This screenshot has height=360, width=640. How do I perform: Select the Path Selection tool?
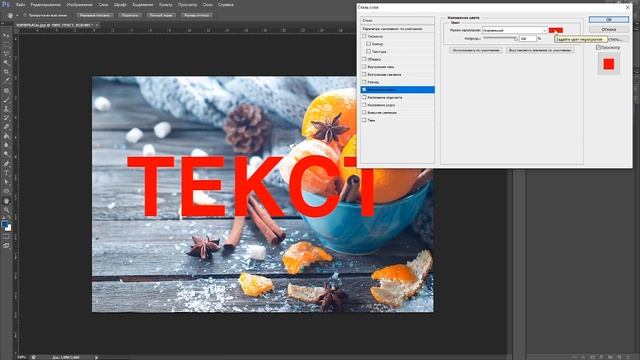6,182
